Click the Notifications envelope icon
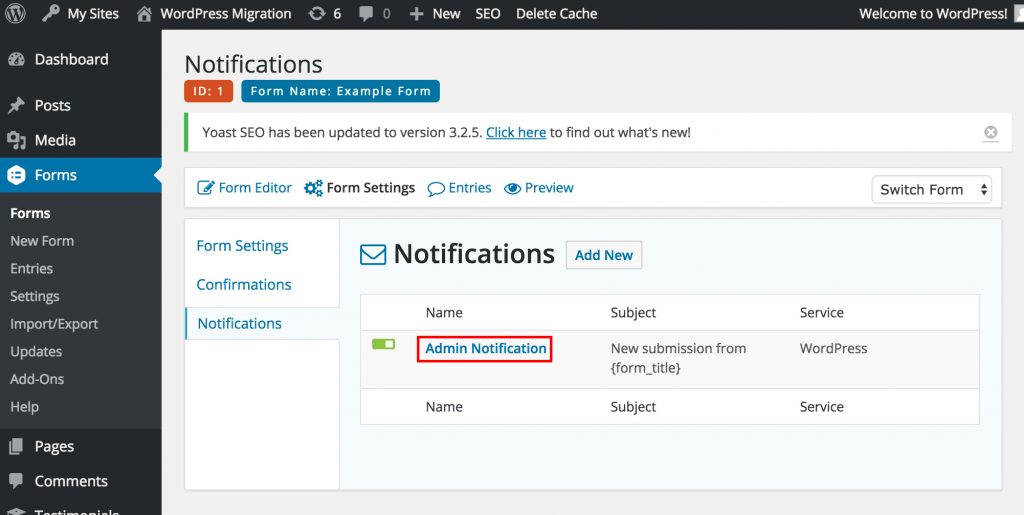Image resolution: width=1024 pixels, height=515 pixels. (373, 255)
